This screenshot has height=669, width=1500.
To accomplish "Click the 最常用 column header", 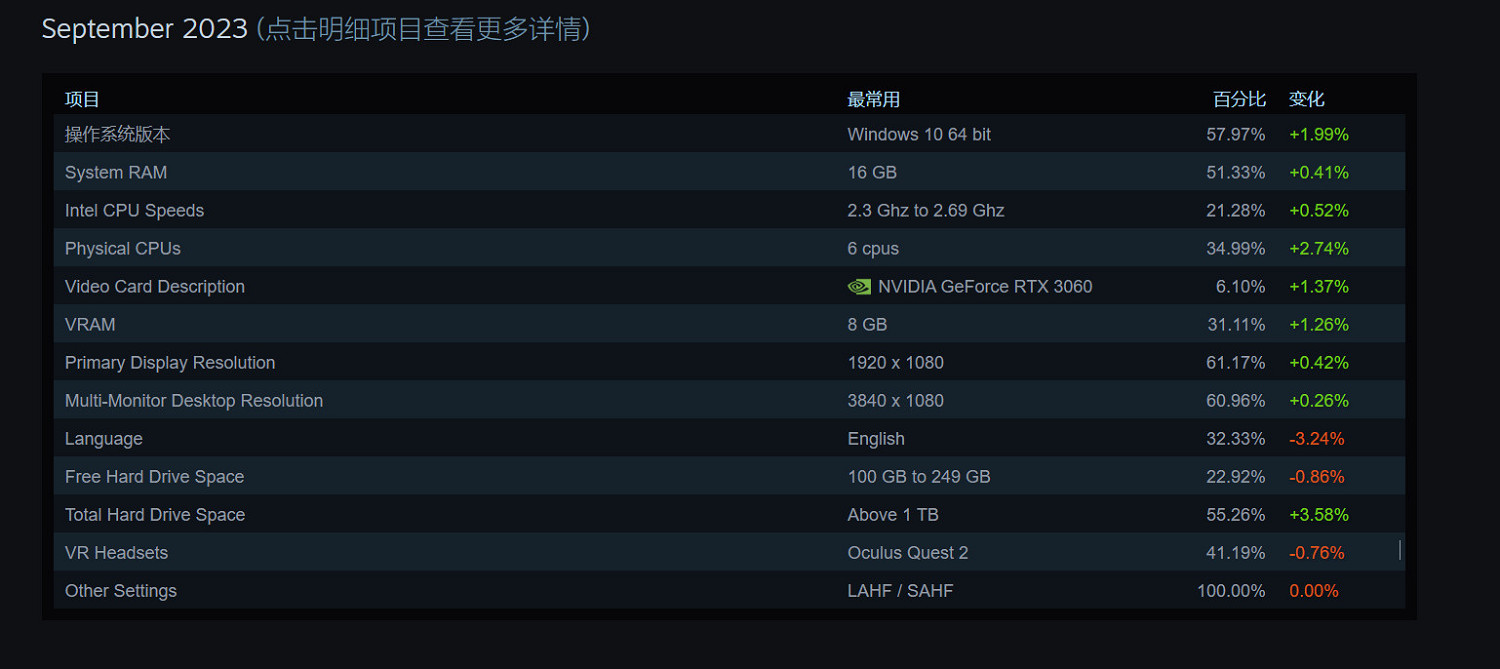I will click(x=872, y=98).
